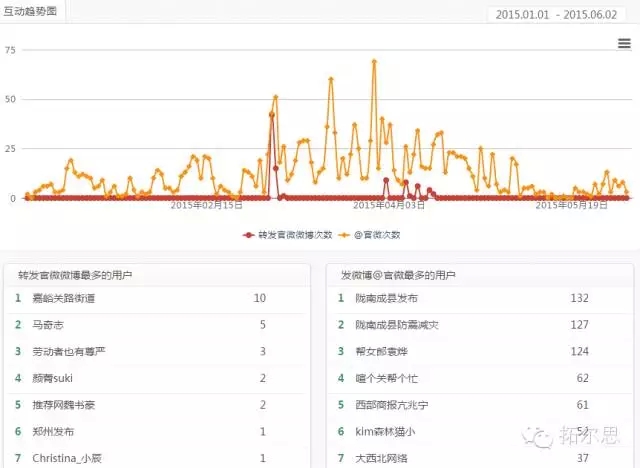Select the 互动趋势图 tab
The width and height of the screenshot is (640, 468).
point(31,12)
